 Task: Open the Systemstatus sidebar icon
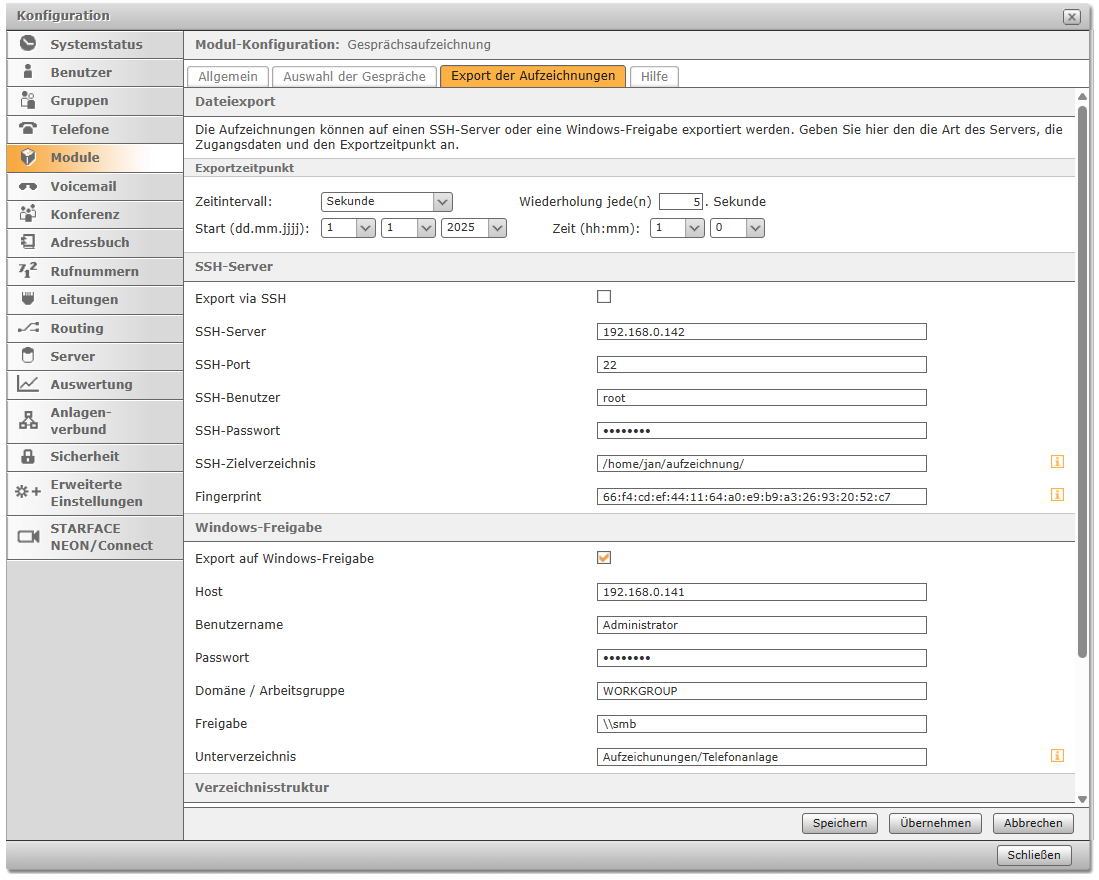(28, 44)
